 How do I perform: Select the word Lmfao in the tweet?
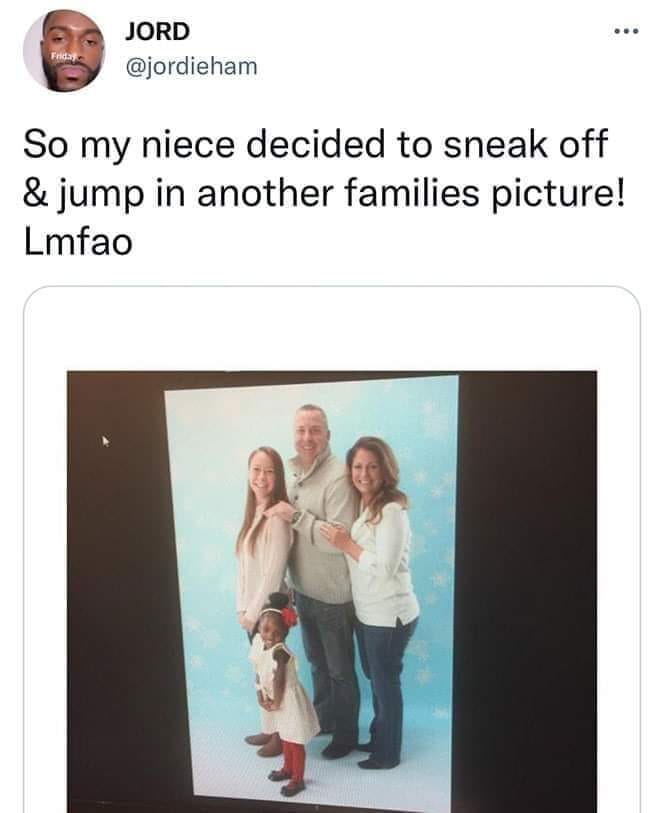point(77,242)
